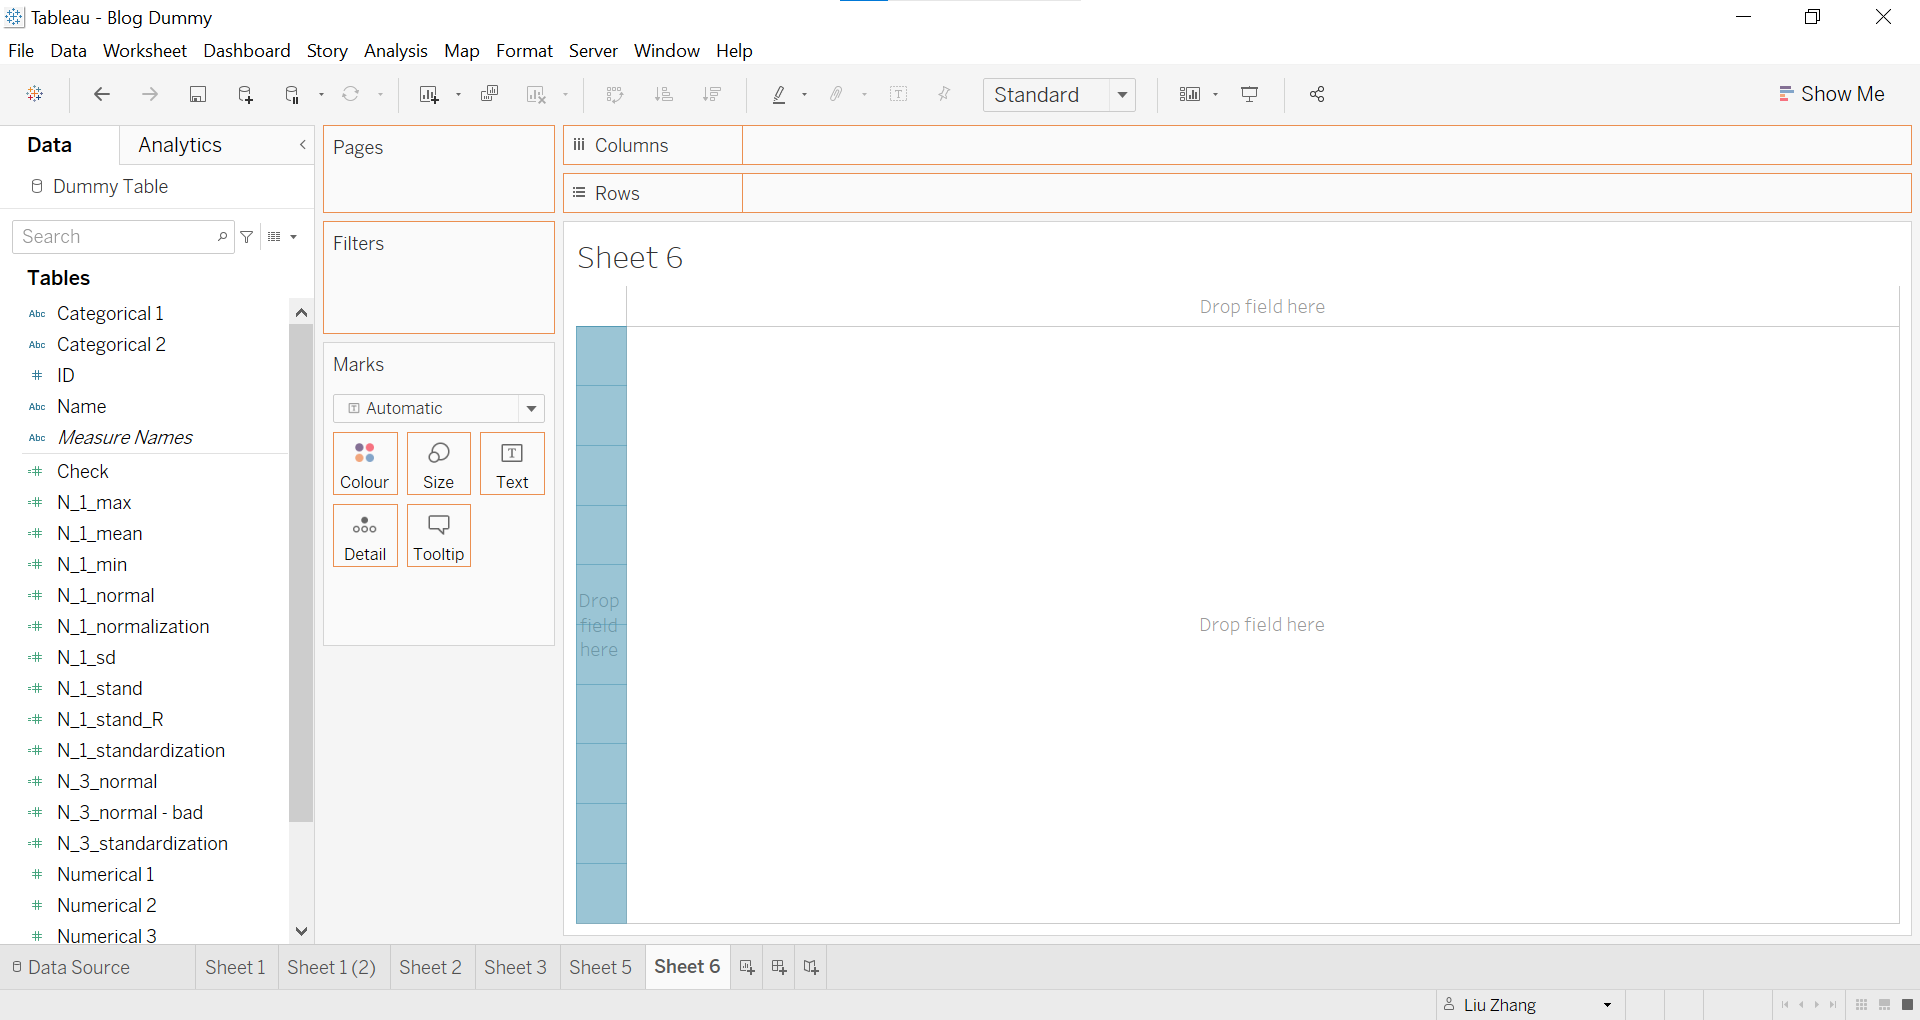Click the Text marks card button
Image resolution: width=1920 pixels, height=1020 pixels.
pos(512,464)
